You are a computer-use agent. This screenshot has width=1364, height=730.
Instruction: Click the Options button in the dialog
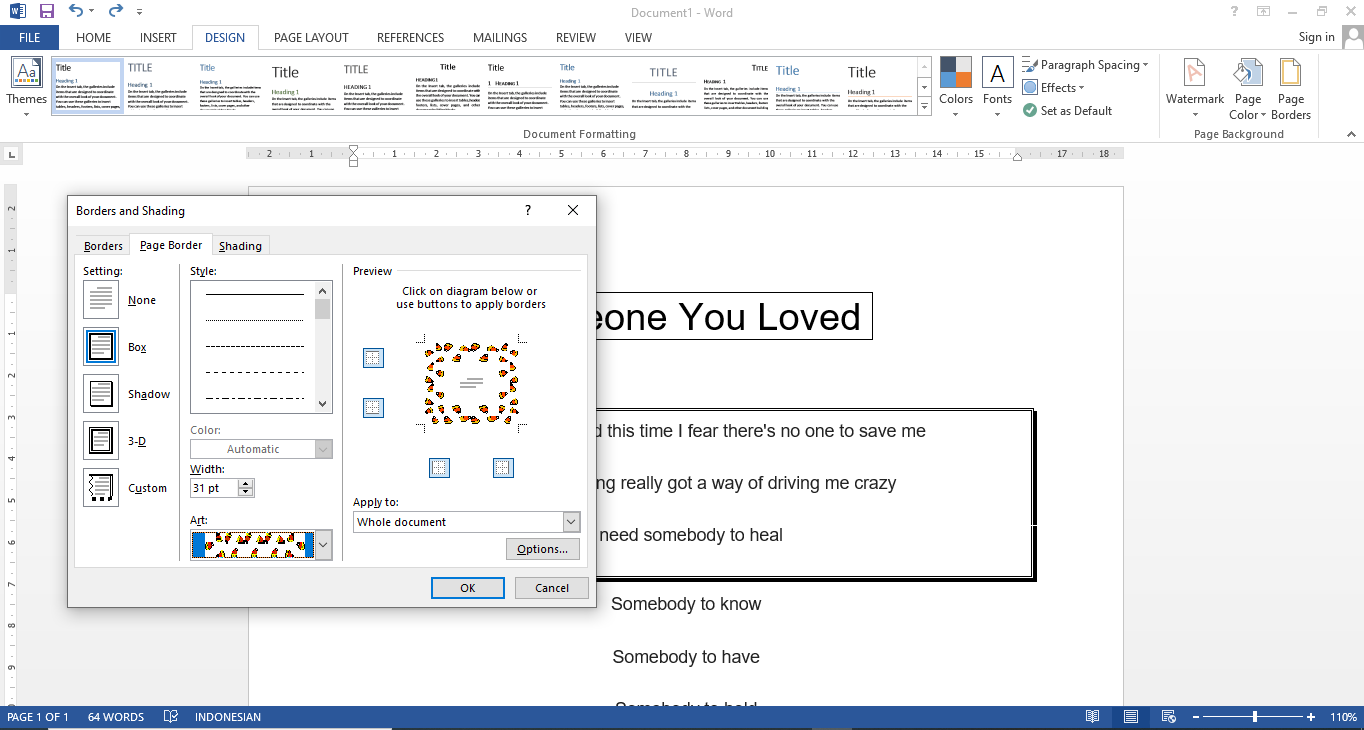coord(542,548)
